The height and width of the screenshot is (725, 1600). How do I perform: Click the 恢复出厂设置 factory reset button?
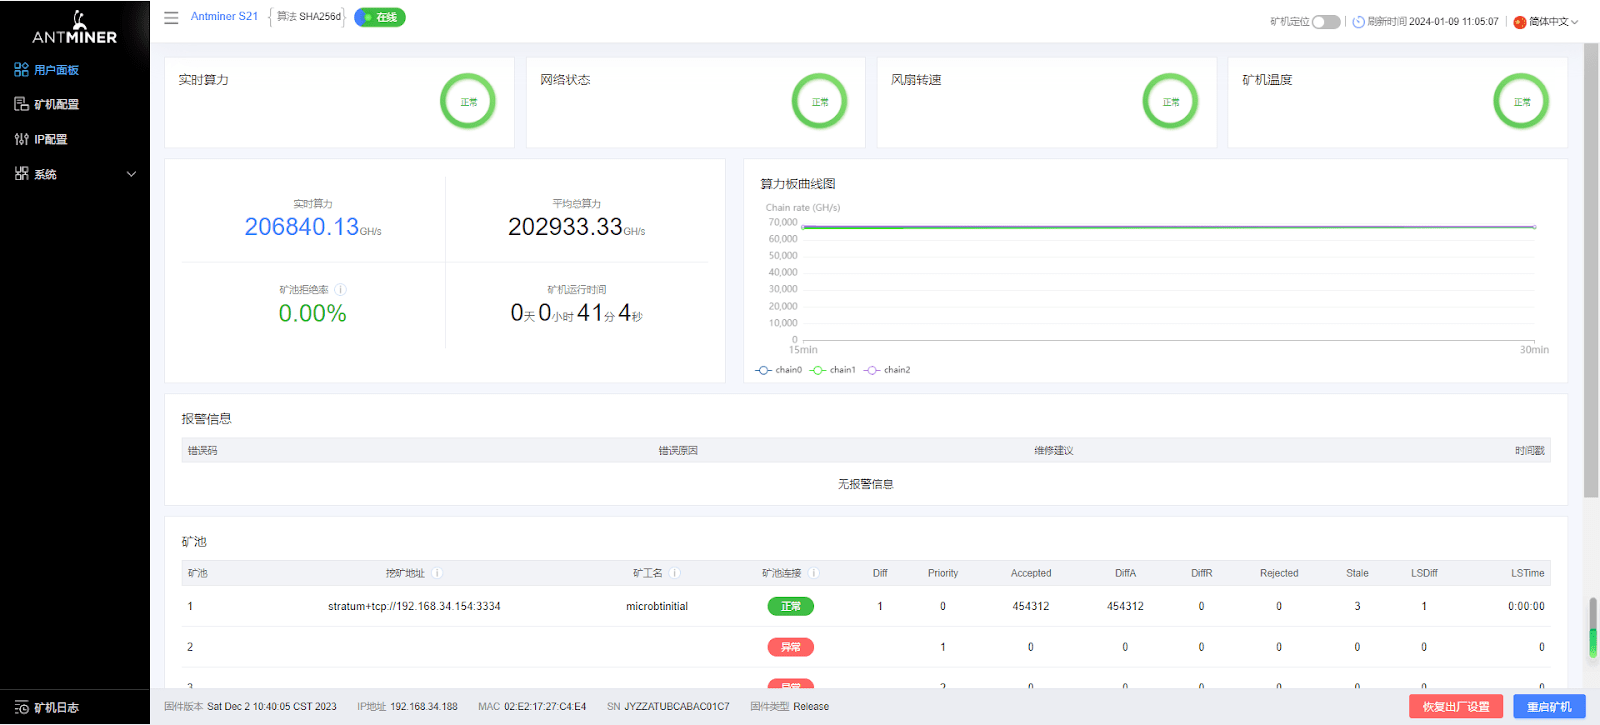1456,706
